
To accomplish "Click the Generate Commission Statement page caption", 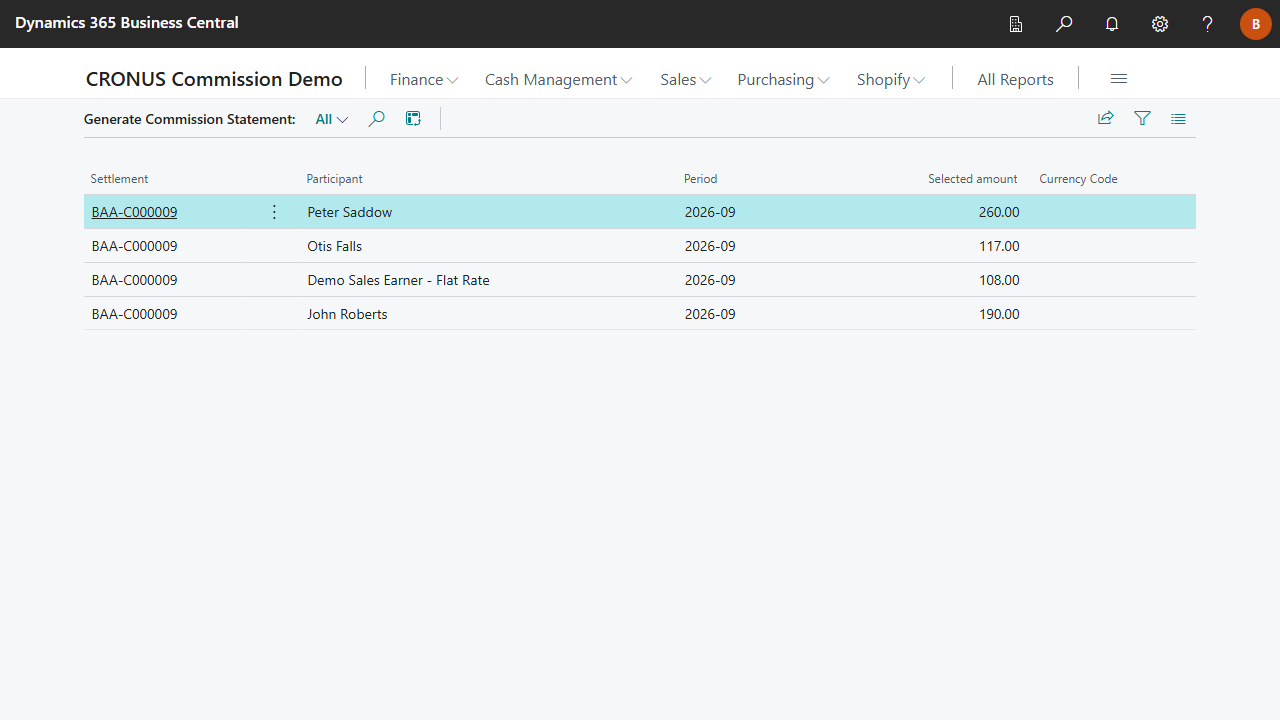I will (190, 119).
